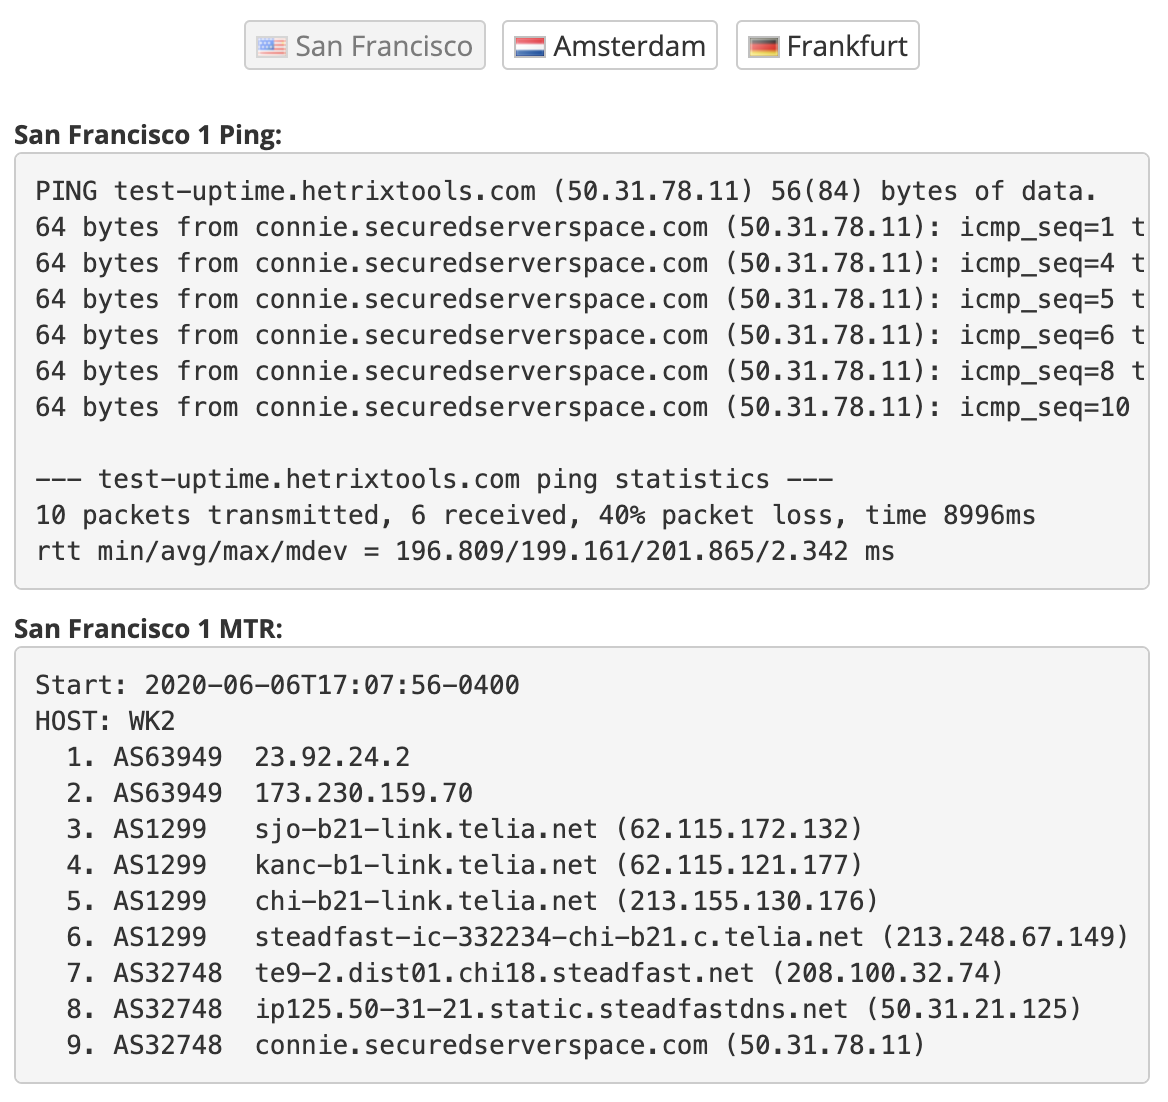Click the US flag icon
The width and height of the screenshot is (1168, 1102).
[x=271, y=46]
